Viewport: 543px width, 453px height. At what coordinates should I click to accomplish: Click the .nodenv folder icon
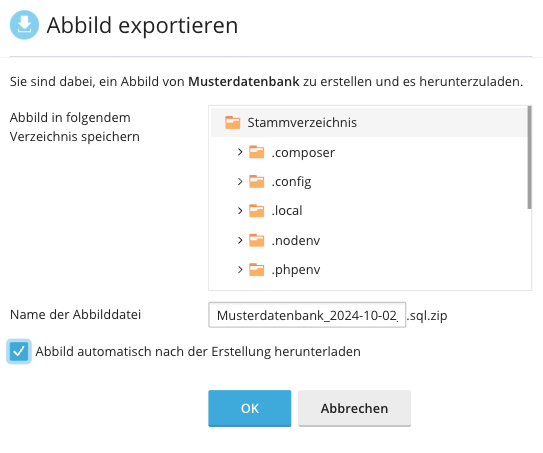tap(257, 240)
